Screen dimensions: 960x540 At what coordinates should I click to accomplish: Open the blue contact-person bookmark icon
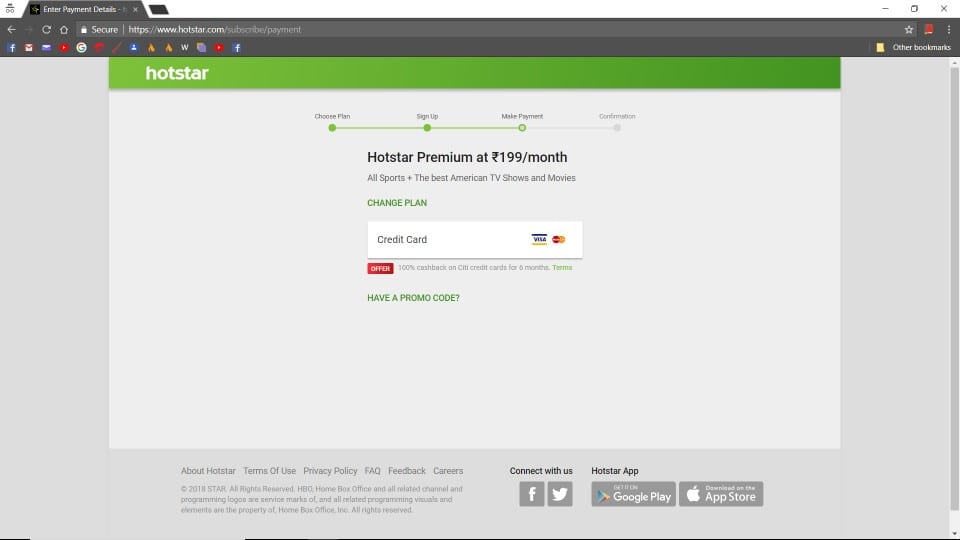(133, 47)
